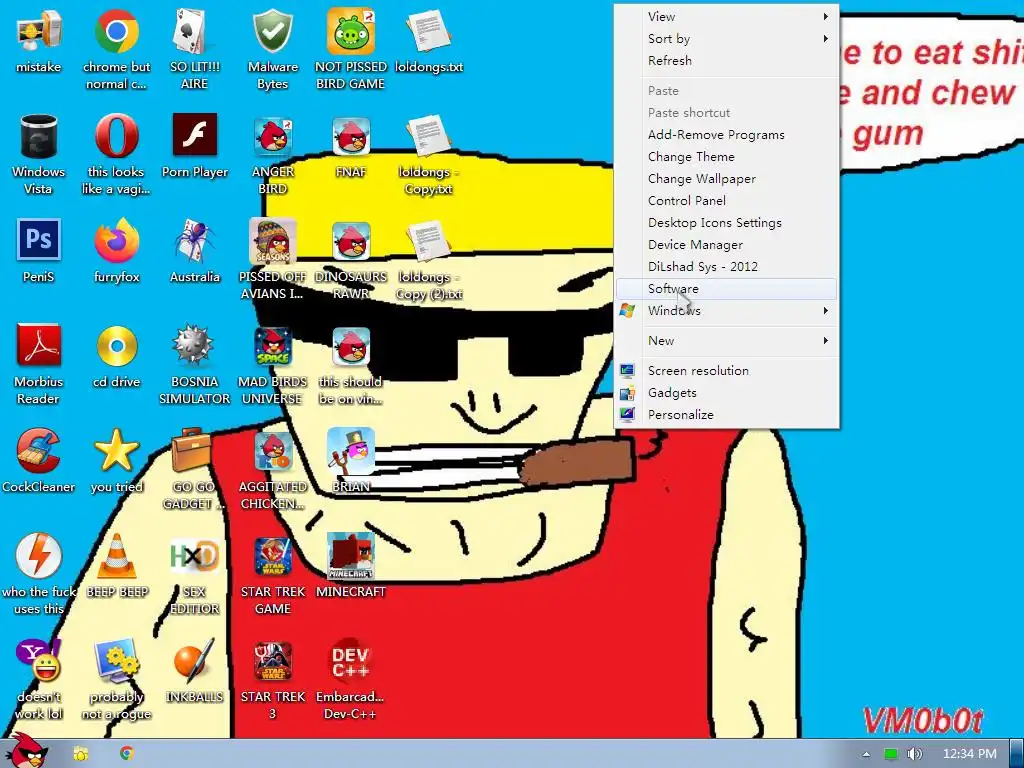This screenshot has width=1024, height=768.
Task: Select 'Change Wallpaper' menu entry
Action: tap(726, 178)
